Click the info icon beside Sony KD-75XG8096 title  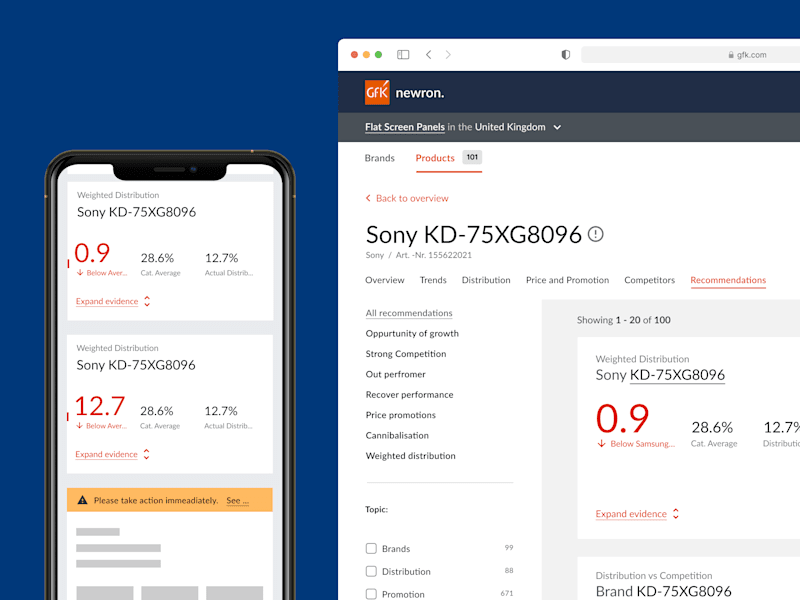[x=595, y=234]
